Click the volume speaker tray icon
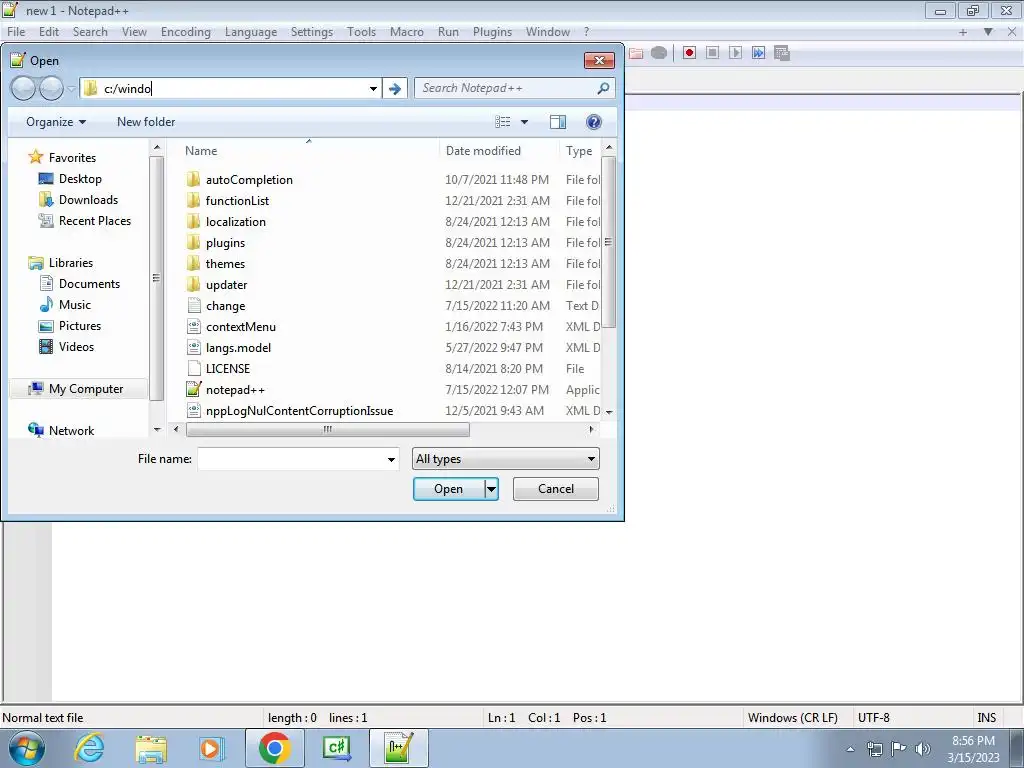The image size is (1024, 768). click(x=923, y=749)
